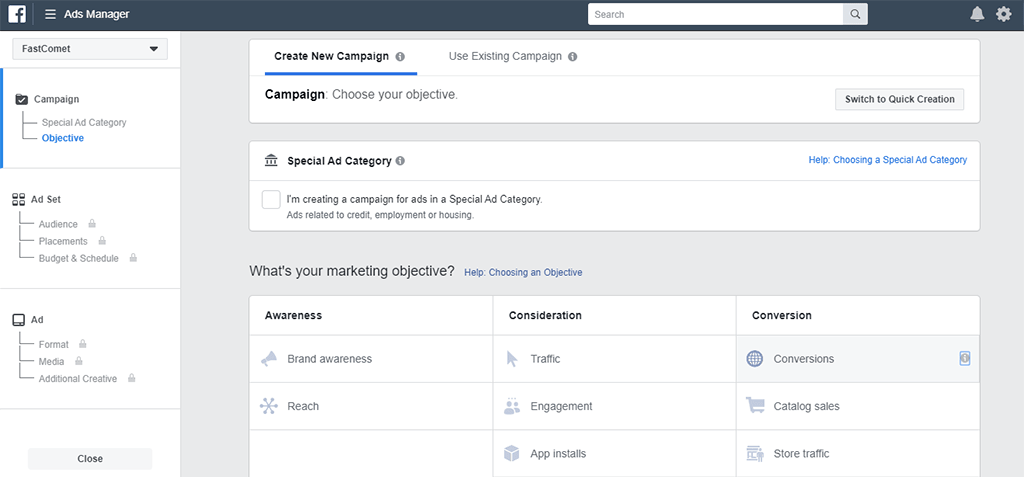The height and width of the screenshot is (477, 1024).
Task: Open Help: Choosing an Objective link
Action: 523,272
